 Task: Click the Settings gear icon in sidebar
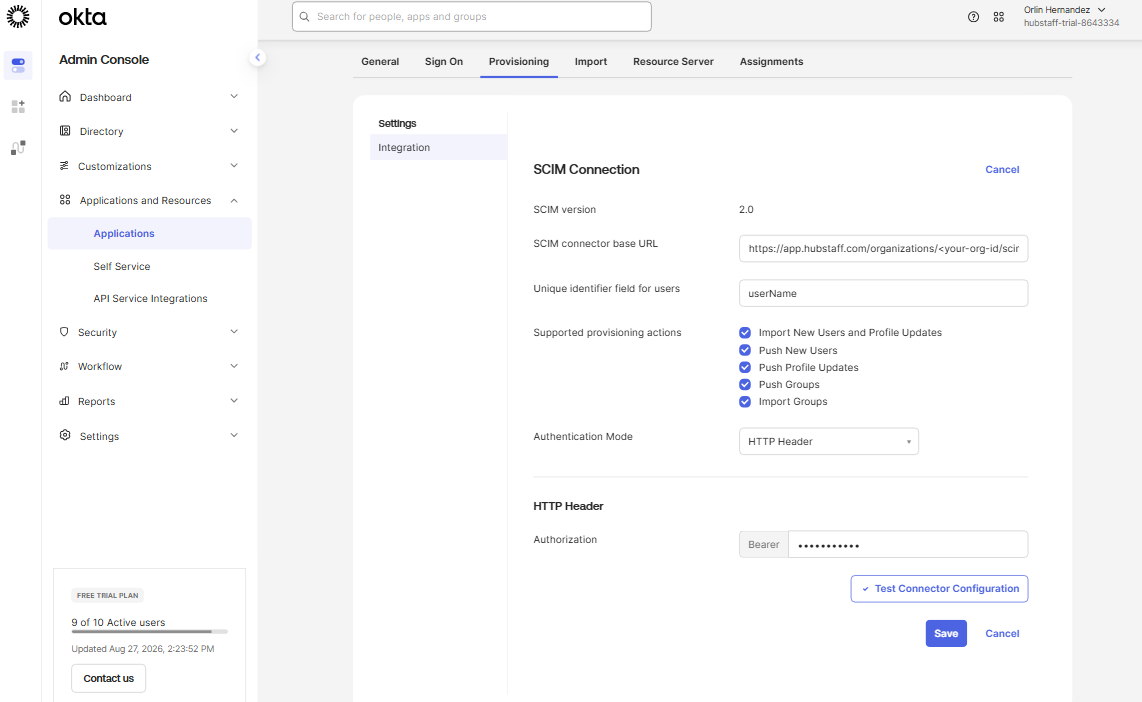65,435
